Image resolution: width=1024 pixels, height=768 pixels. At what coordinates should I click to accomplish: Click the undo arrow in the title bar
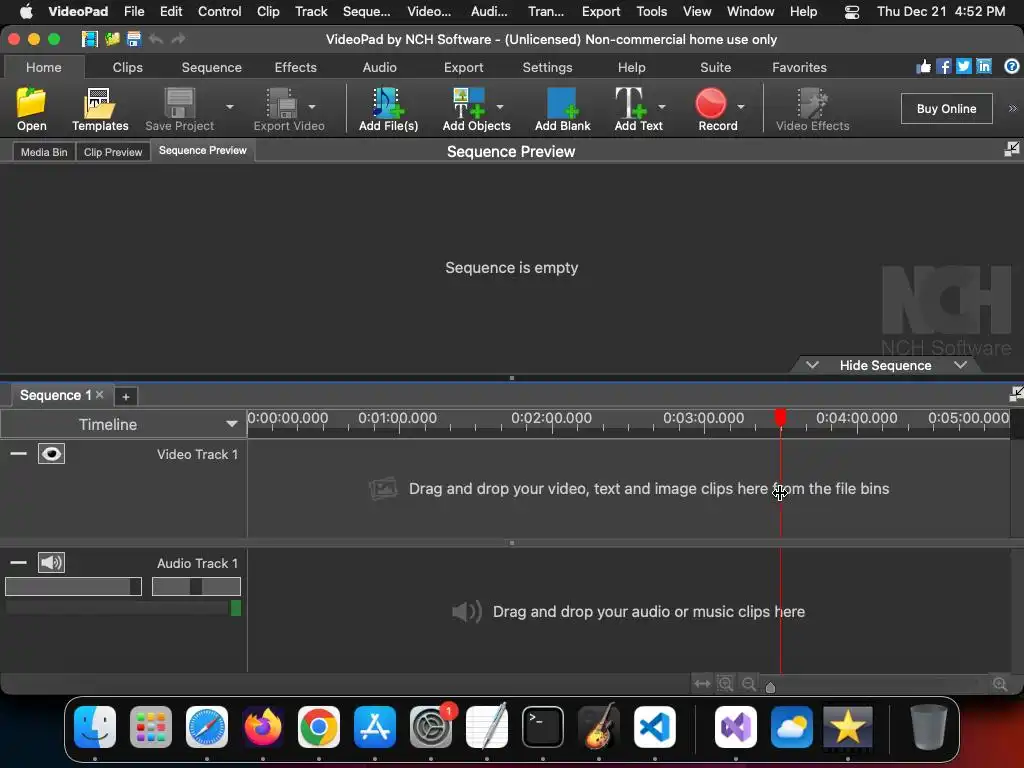click(156, 39)
